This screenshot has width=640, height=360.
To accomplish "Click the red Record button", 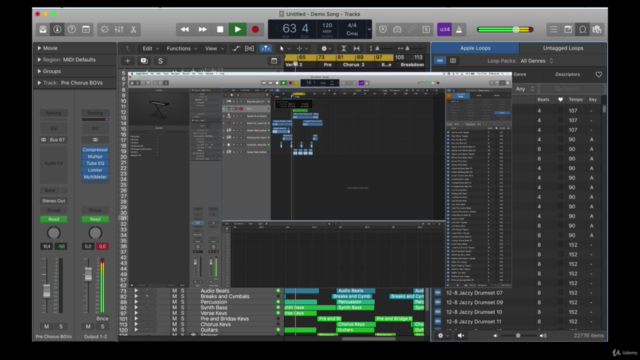I will (x=255, y=29).
